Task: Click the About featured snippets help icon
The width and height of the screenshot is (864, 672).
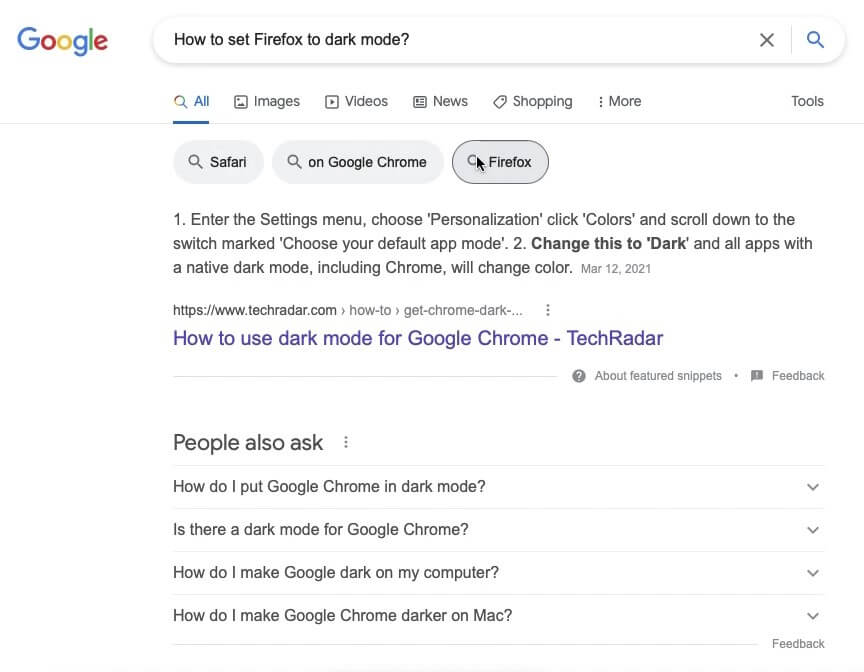Action: click(x=579, y=376)
